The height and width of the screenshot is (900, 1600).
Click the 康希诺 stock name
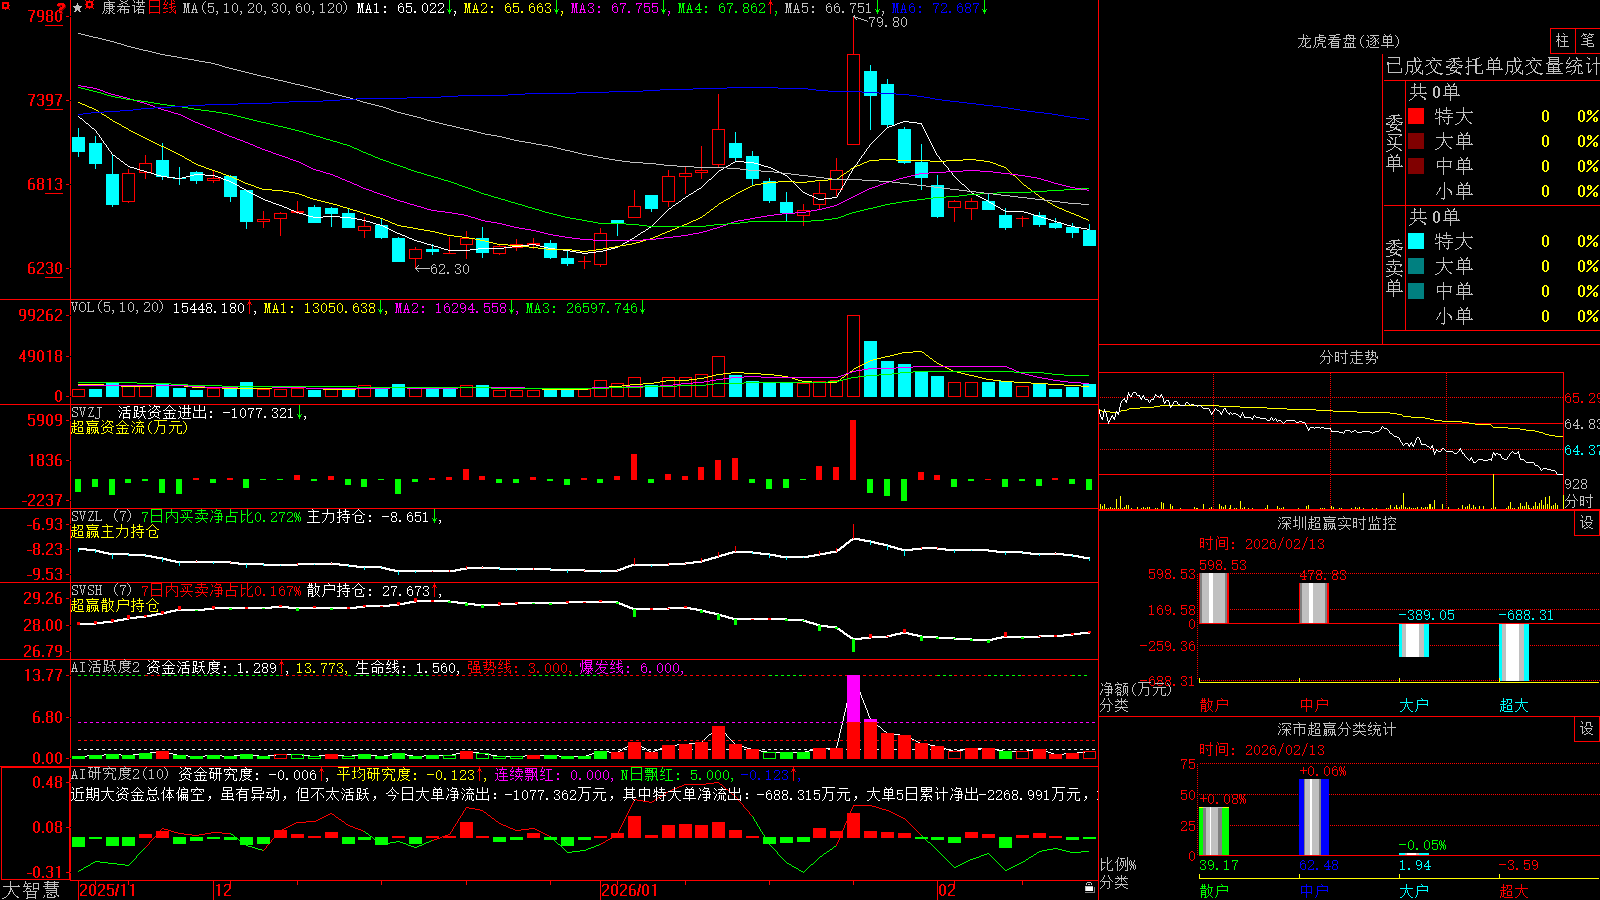124,8
